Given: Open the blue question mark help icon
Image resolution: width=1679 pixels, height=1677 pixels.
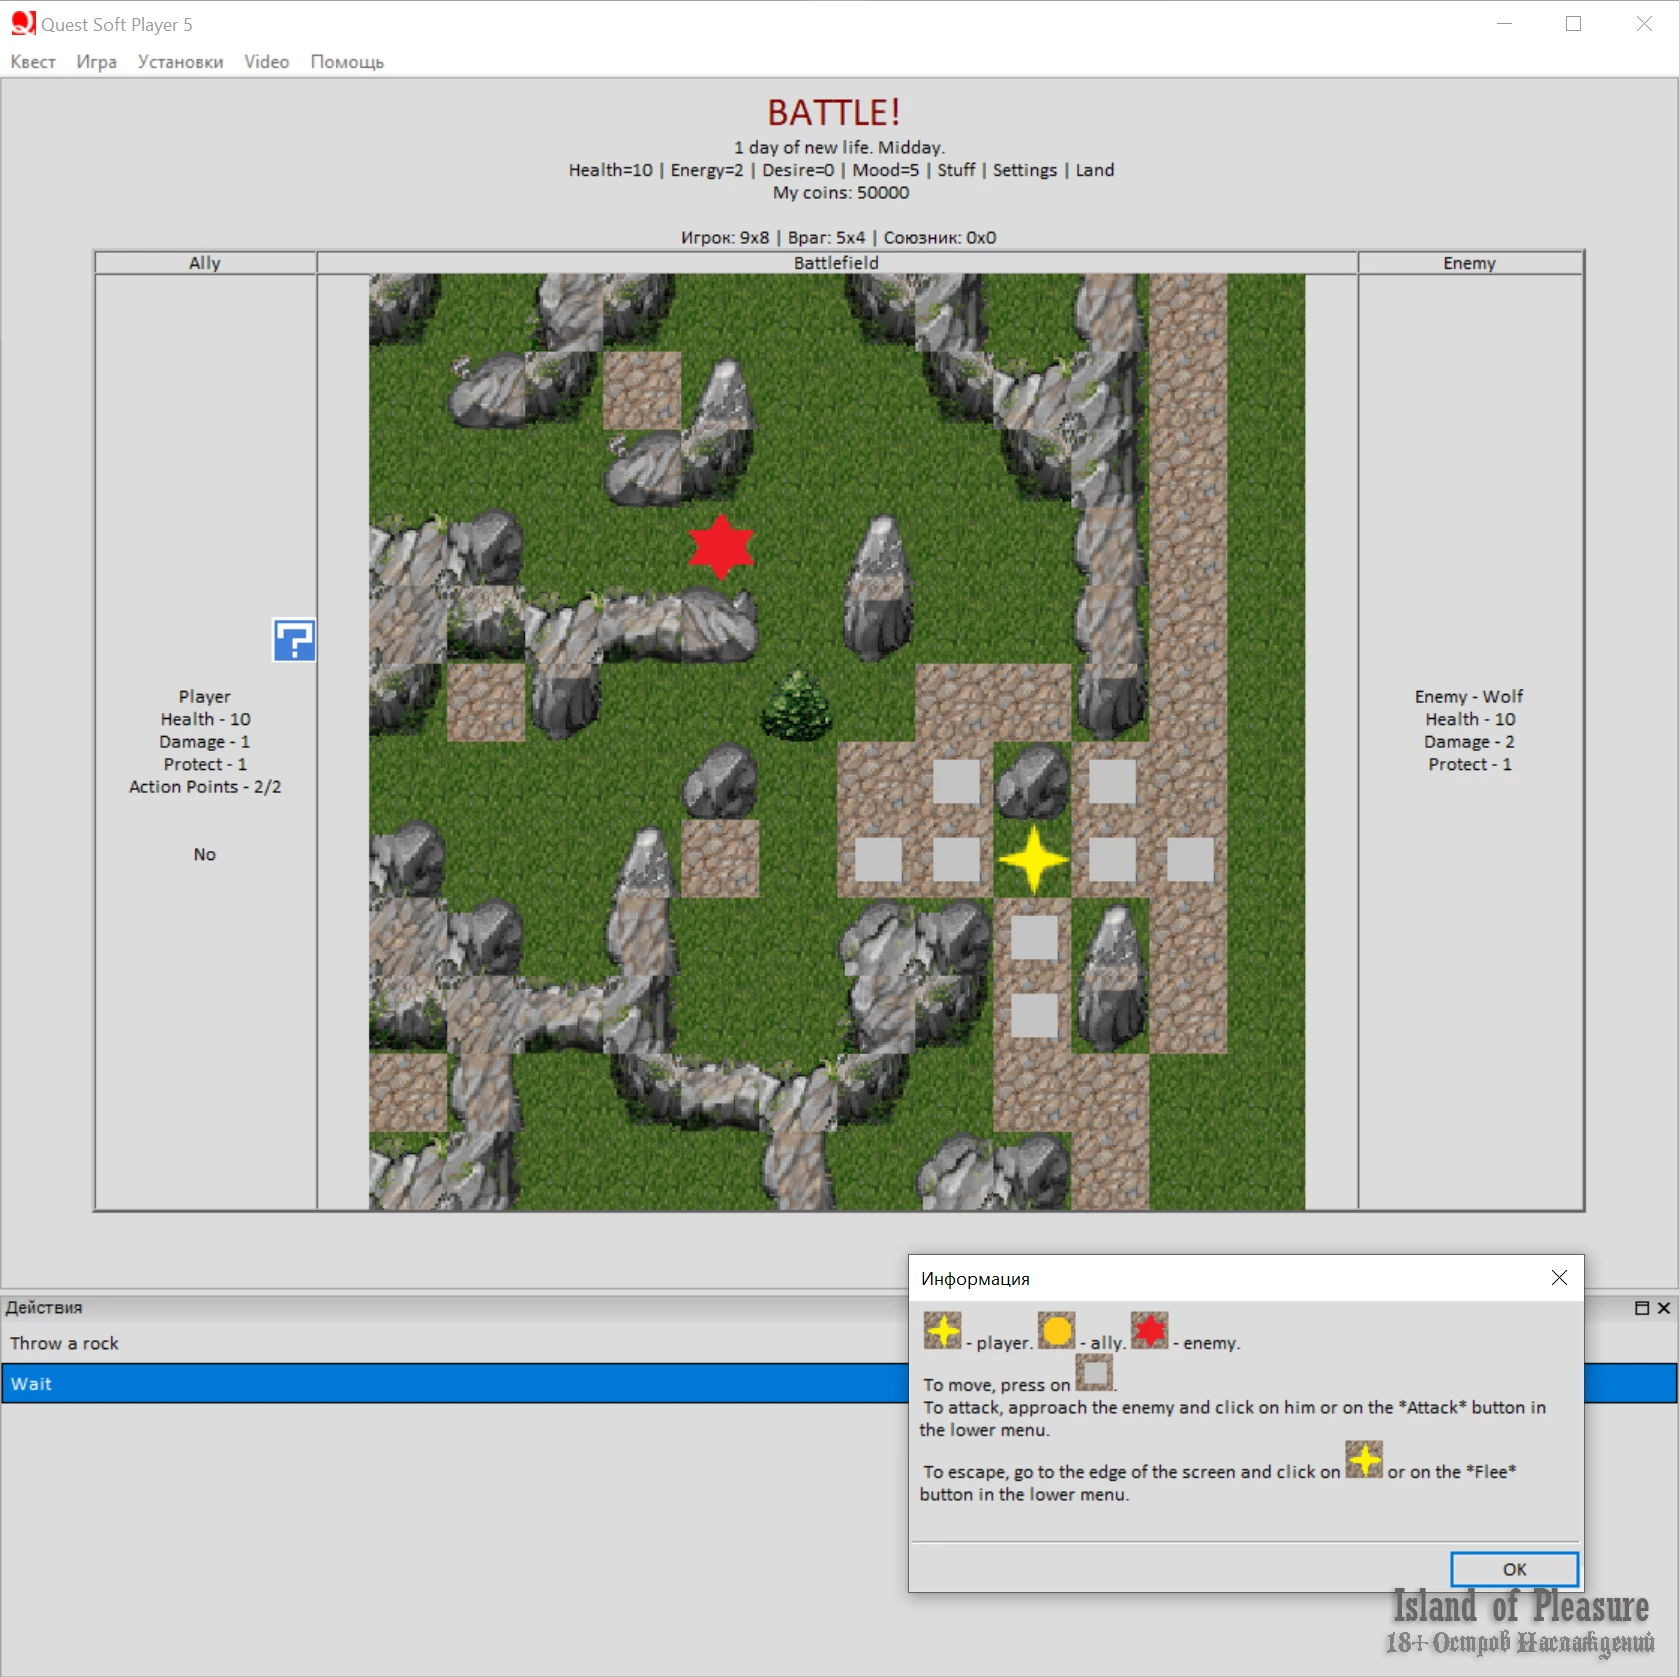Looking at the screenshot, I should click(x=294, y=640).
